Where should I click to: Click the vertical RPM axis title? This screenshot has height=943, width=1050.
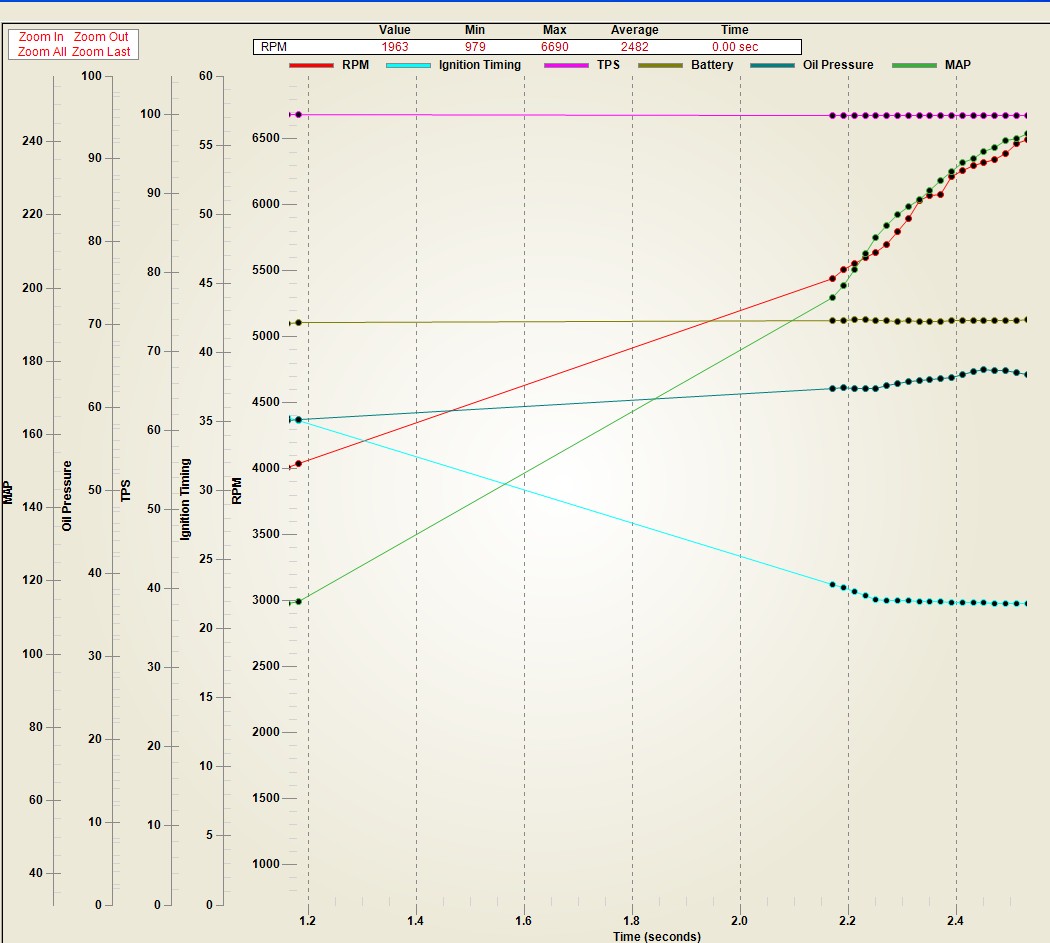236,490
